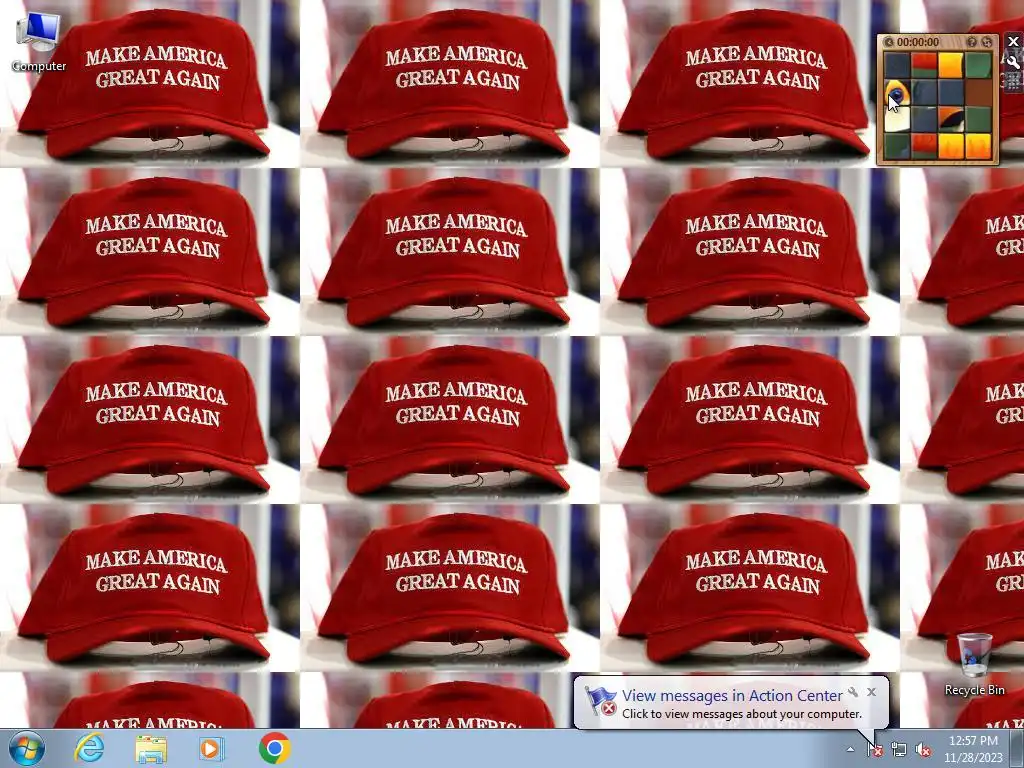Click the Action Center flag tray icon
This screenshot has width=1024, height=768.
tap(875, 750)
